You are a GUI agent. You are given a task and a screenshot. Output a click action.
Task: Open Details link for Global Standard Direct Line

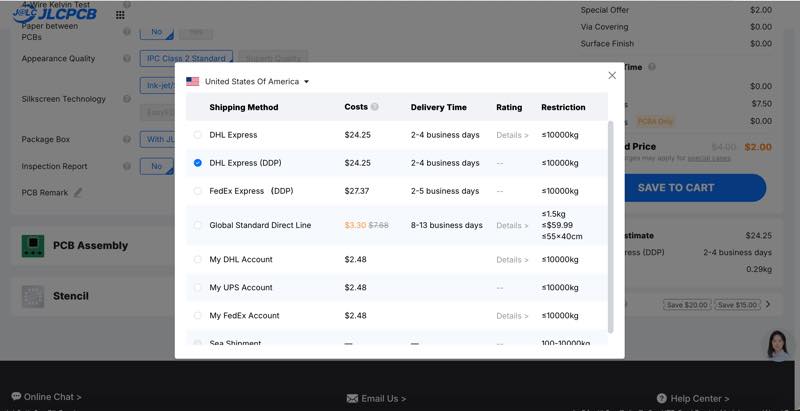[x=512, y=225]
